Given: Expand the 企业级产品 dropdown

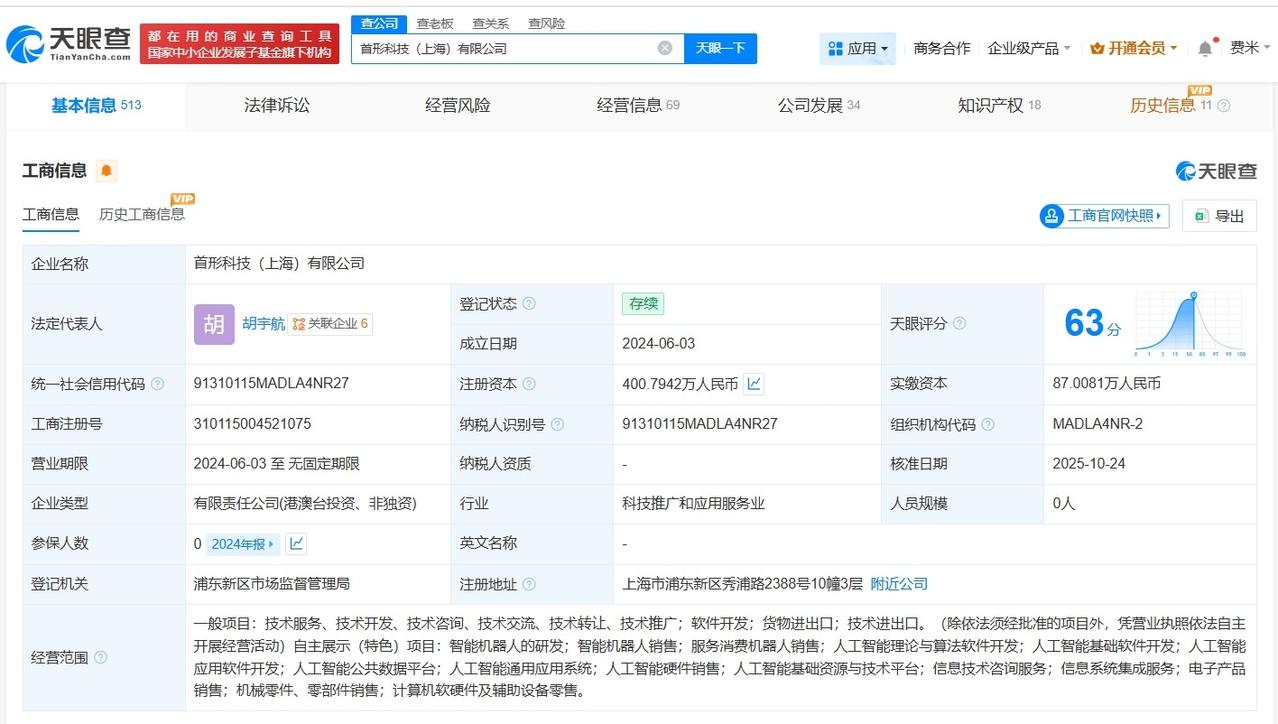Looking at the screenshot, I should point(1029,48).
